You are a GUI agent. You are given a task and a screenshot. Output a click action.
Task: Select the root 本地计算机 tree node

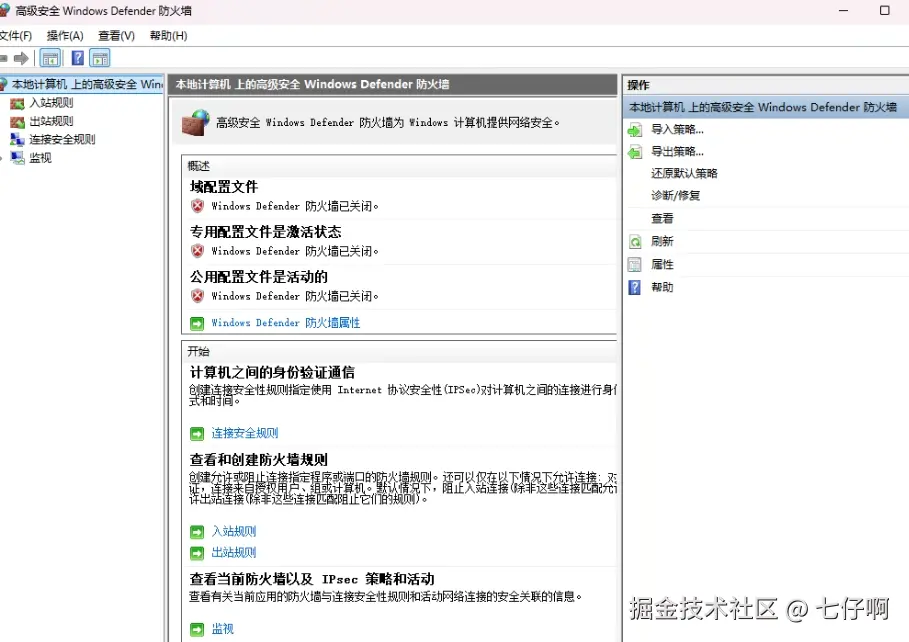pyautogui.click(x=87, y=85)
